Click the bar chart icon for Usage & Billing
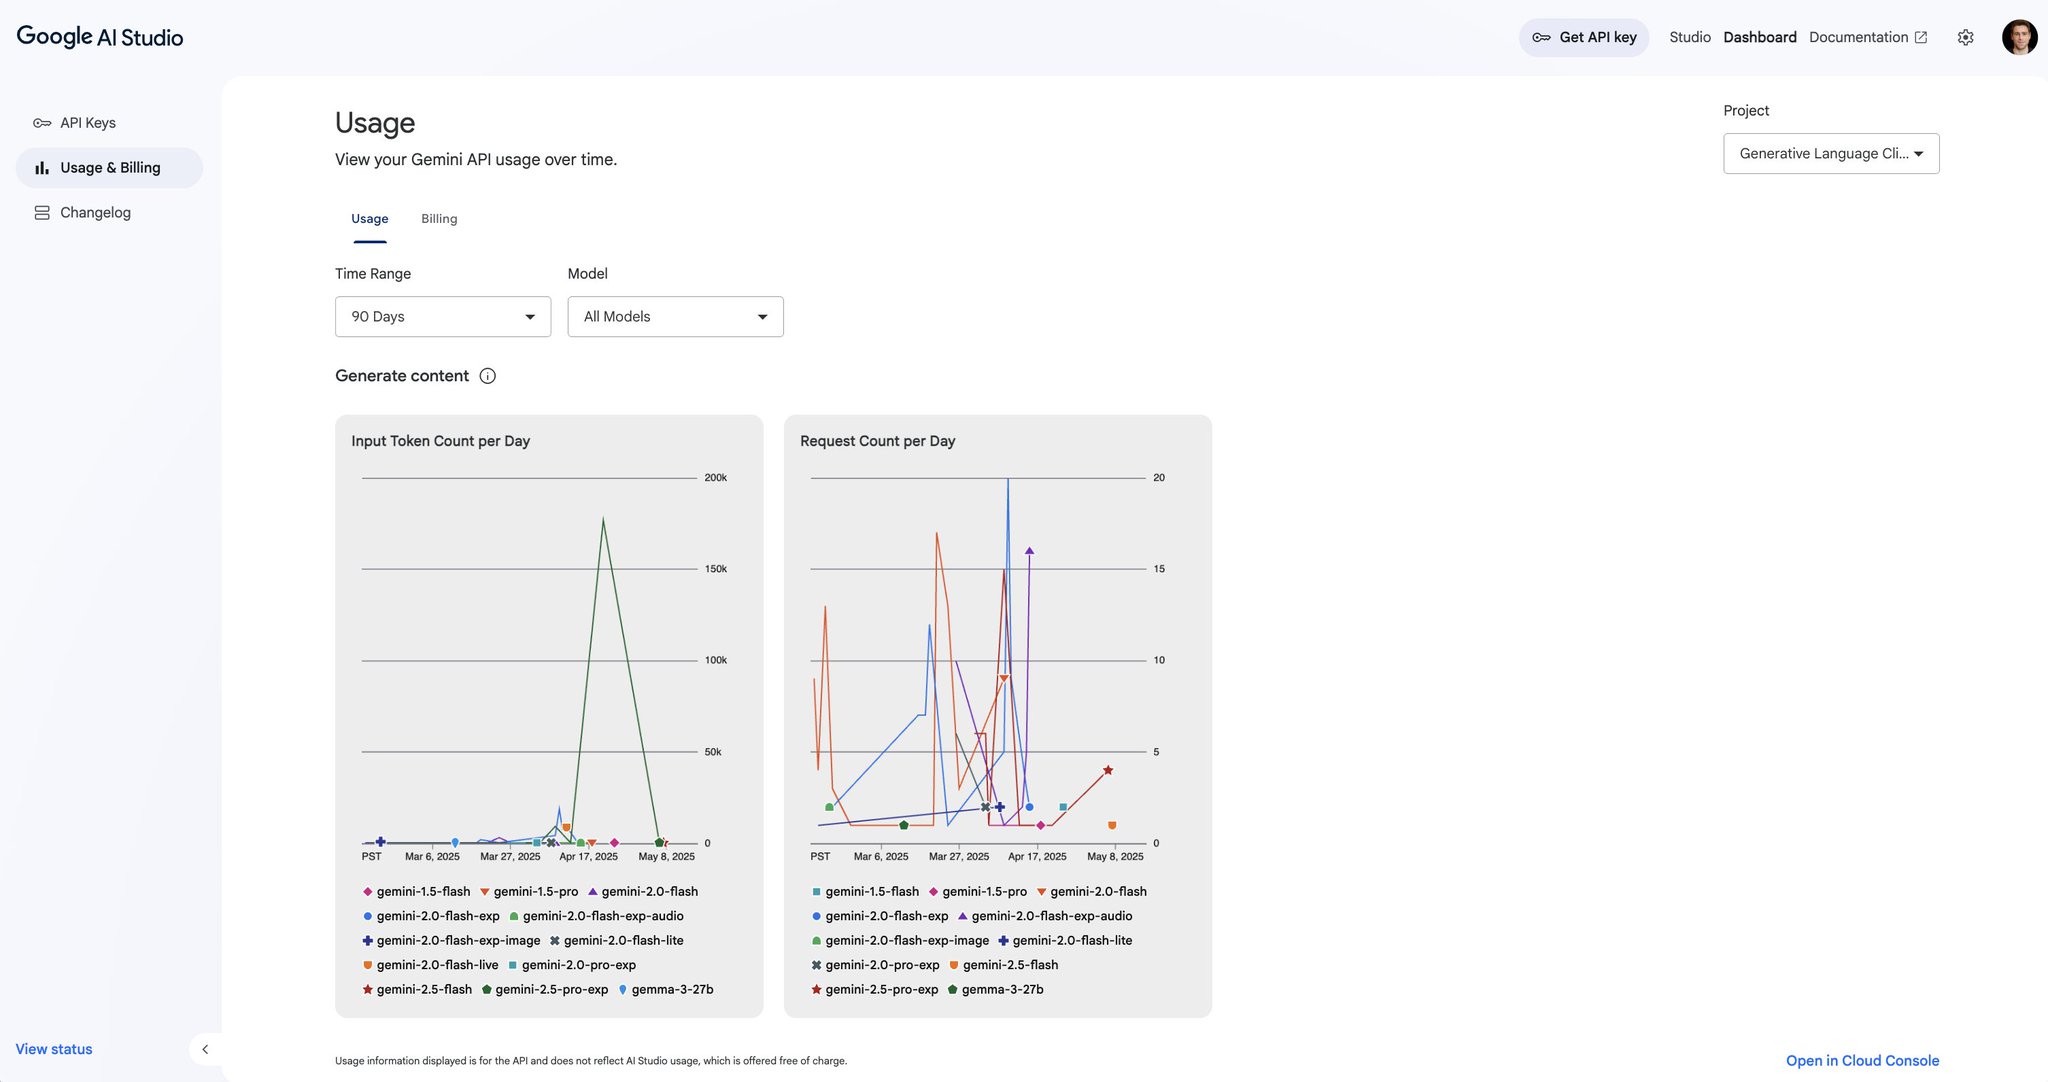The height and width of the screenshot is (1082, 2048). click(x=42, y=168)
